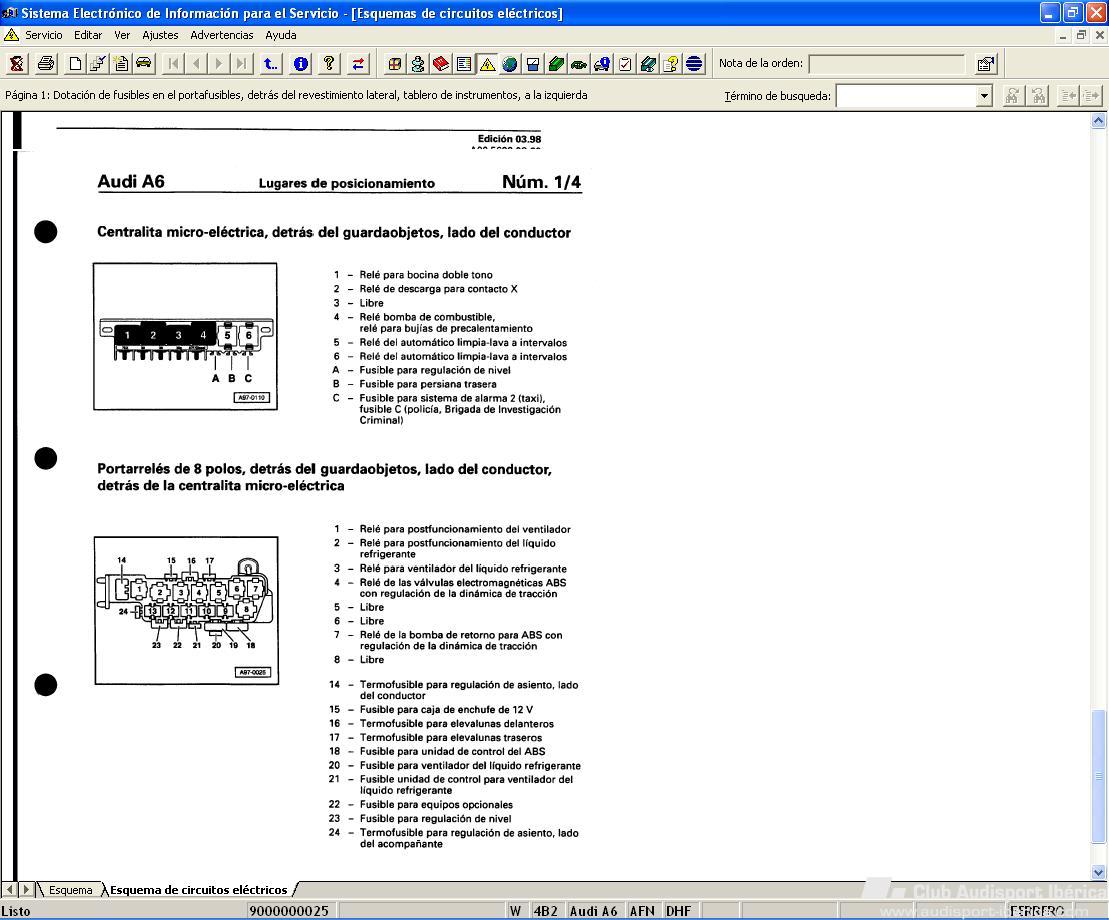1109x920 pixels.
Task: Click the Listo status text
Action: pos(16,911)
